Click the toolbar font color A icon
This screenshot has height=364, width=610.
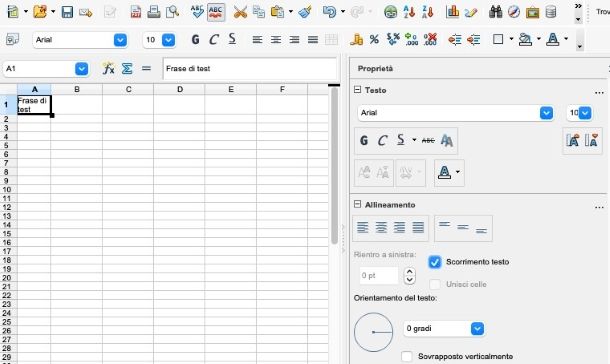(552, 39)
